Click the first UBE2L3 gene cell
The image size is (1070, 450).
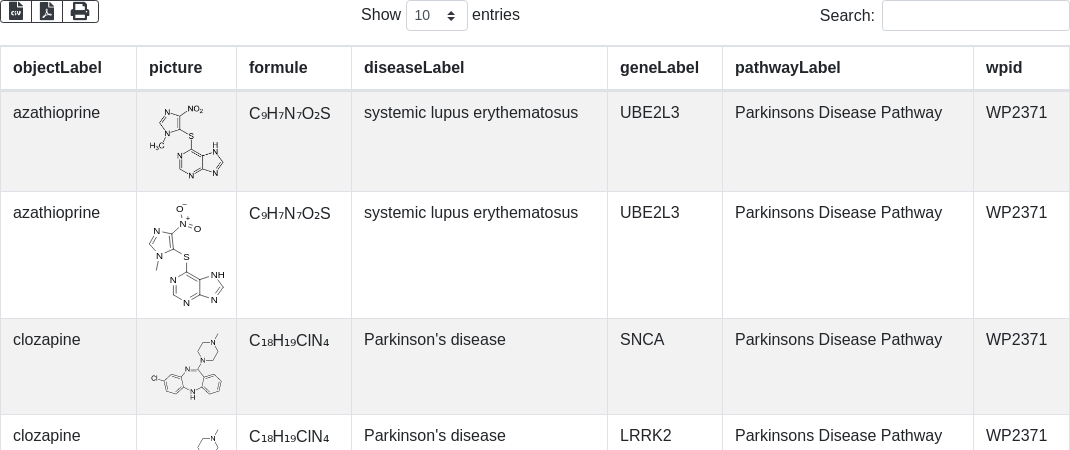click(649, 113)
